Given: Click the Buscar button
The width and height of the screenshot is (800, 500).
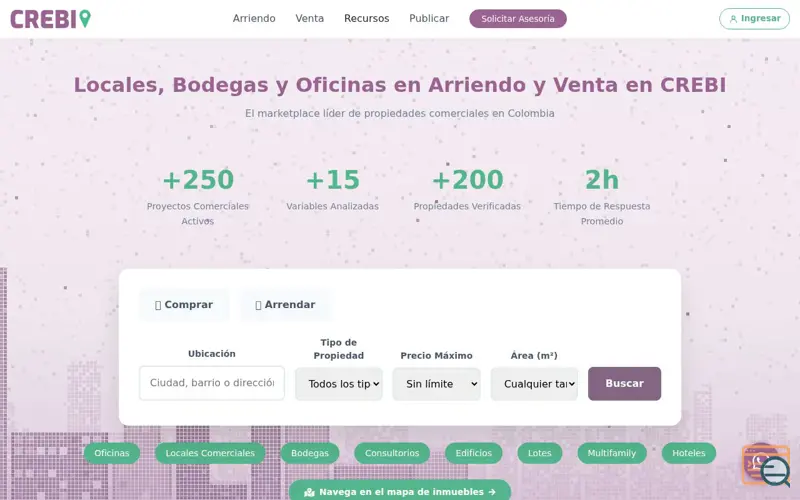Looking at the screenshot, I should click(x=624, y=384).
